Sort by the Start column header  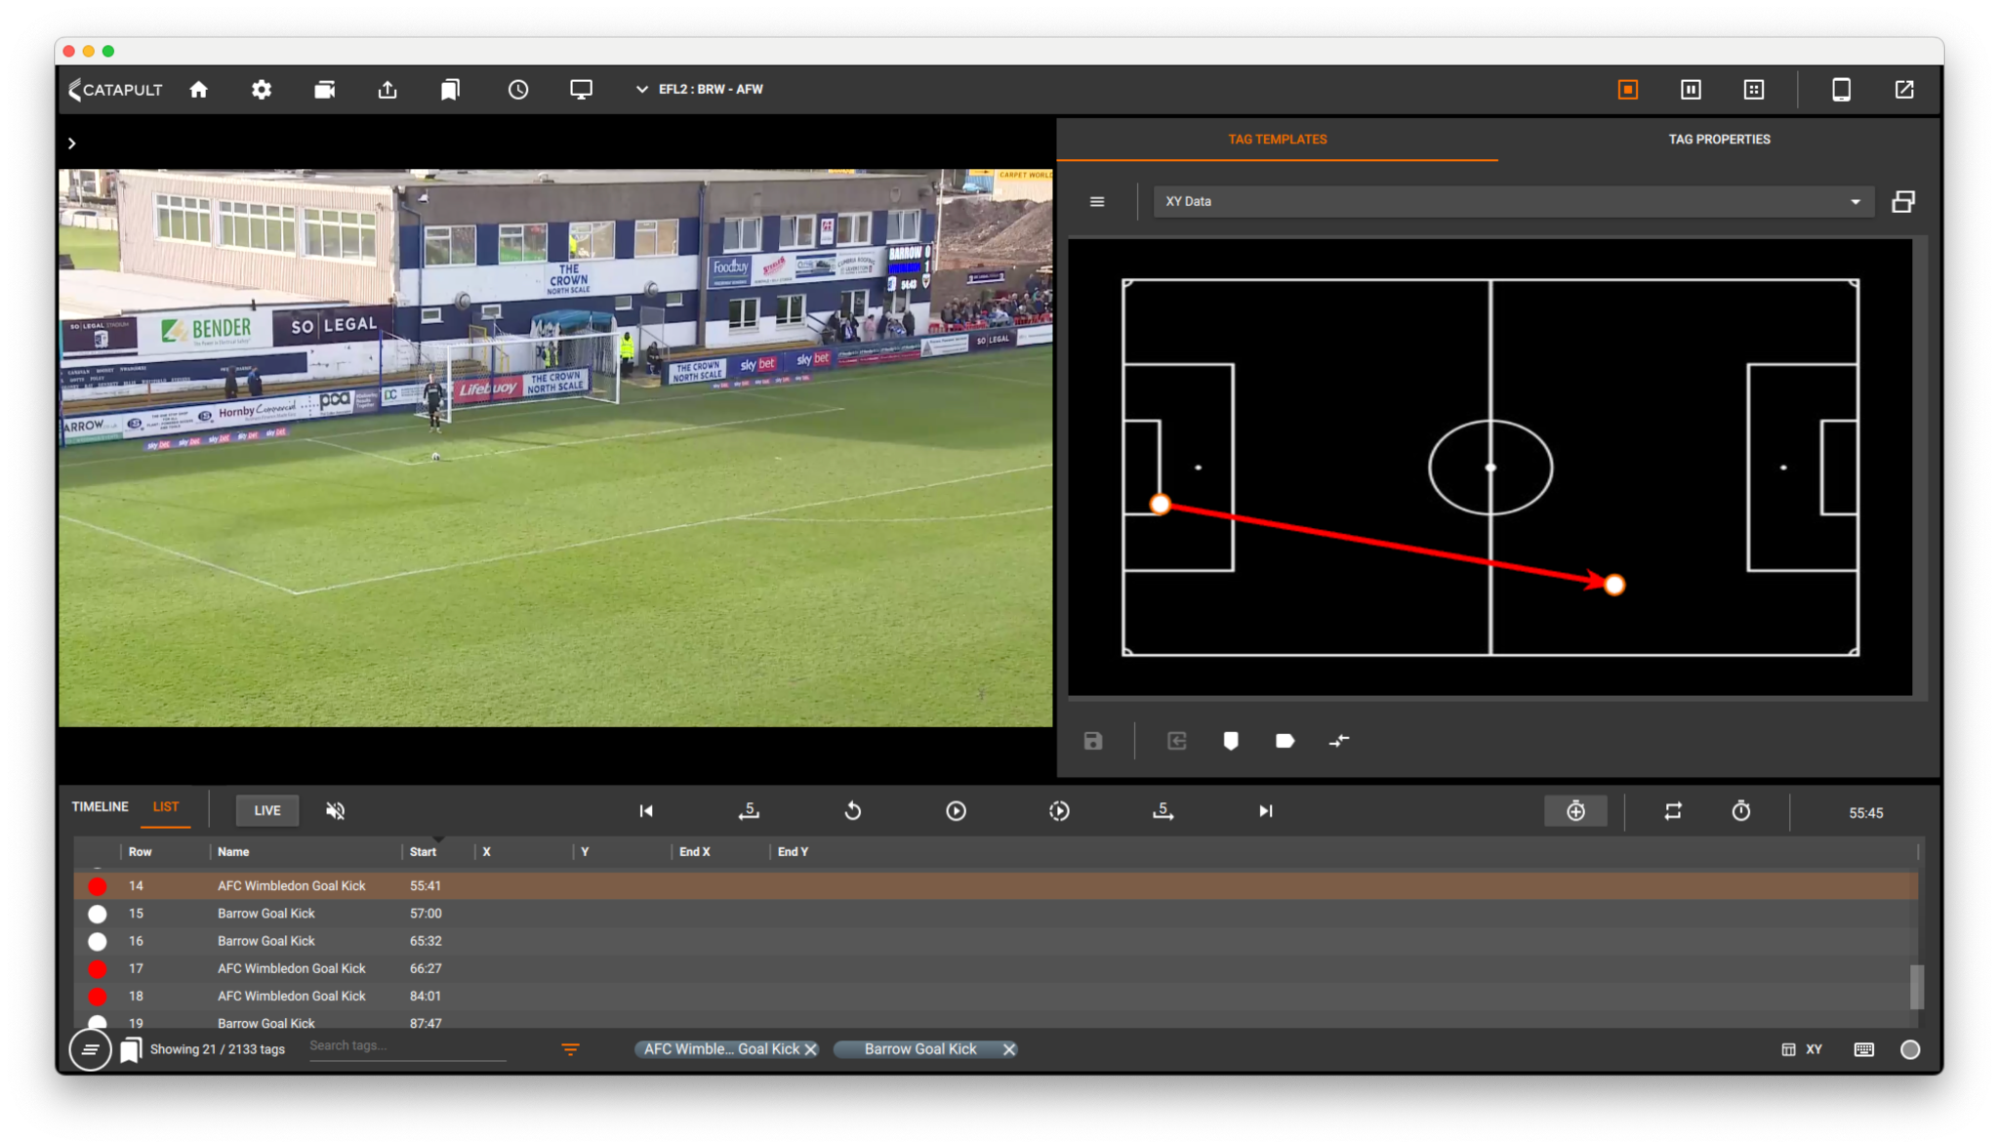(423, 852)
